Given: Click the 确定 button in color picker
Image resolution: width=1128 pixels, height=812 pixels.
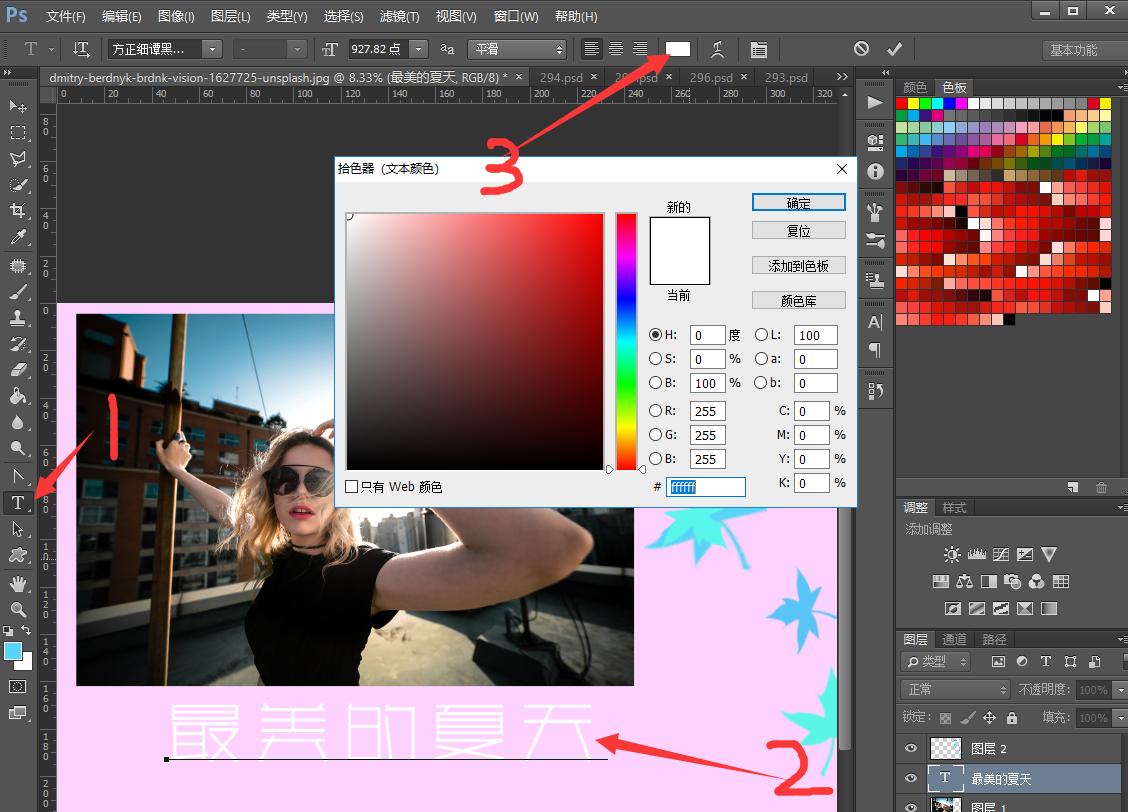Looking at the screenshot, I should point(798,203).
